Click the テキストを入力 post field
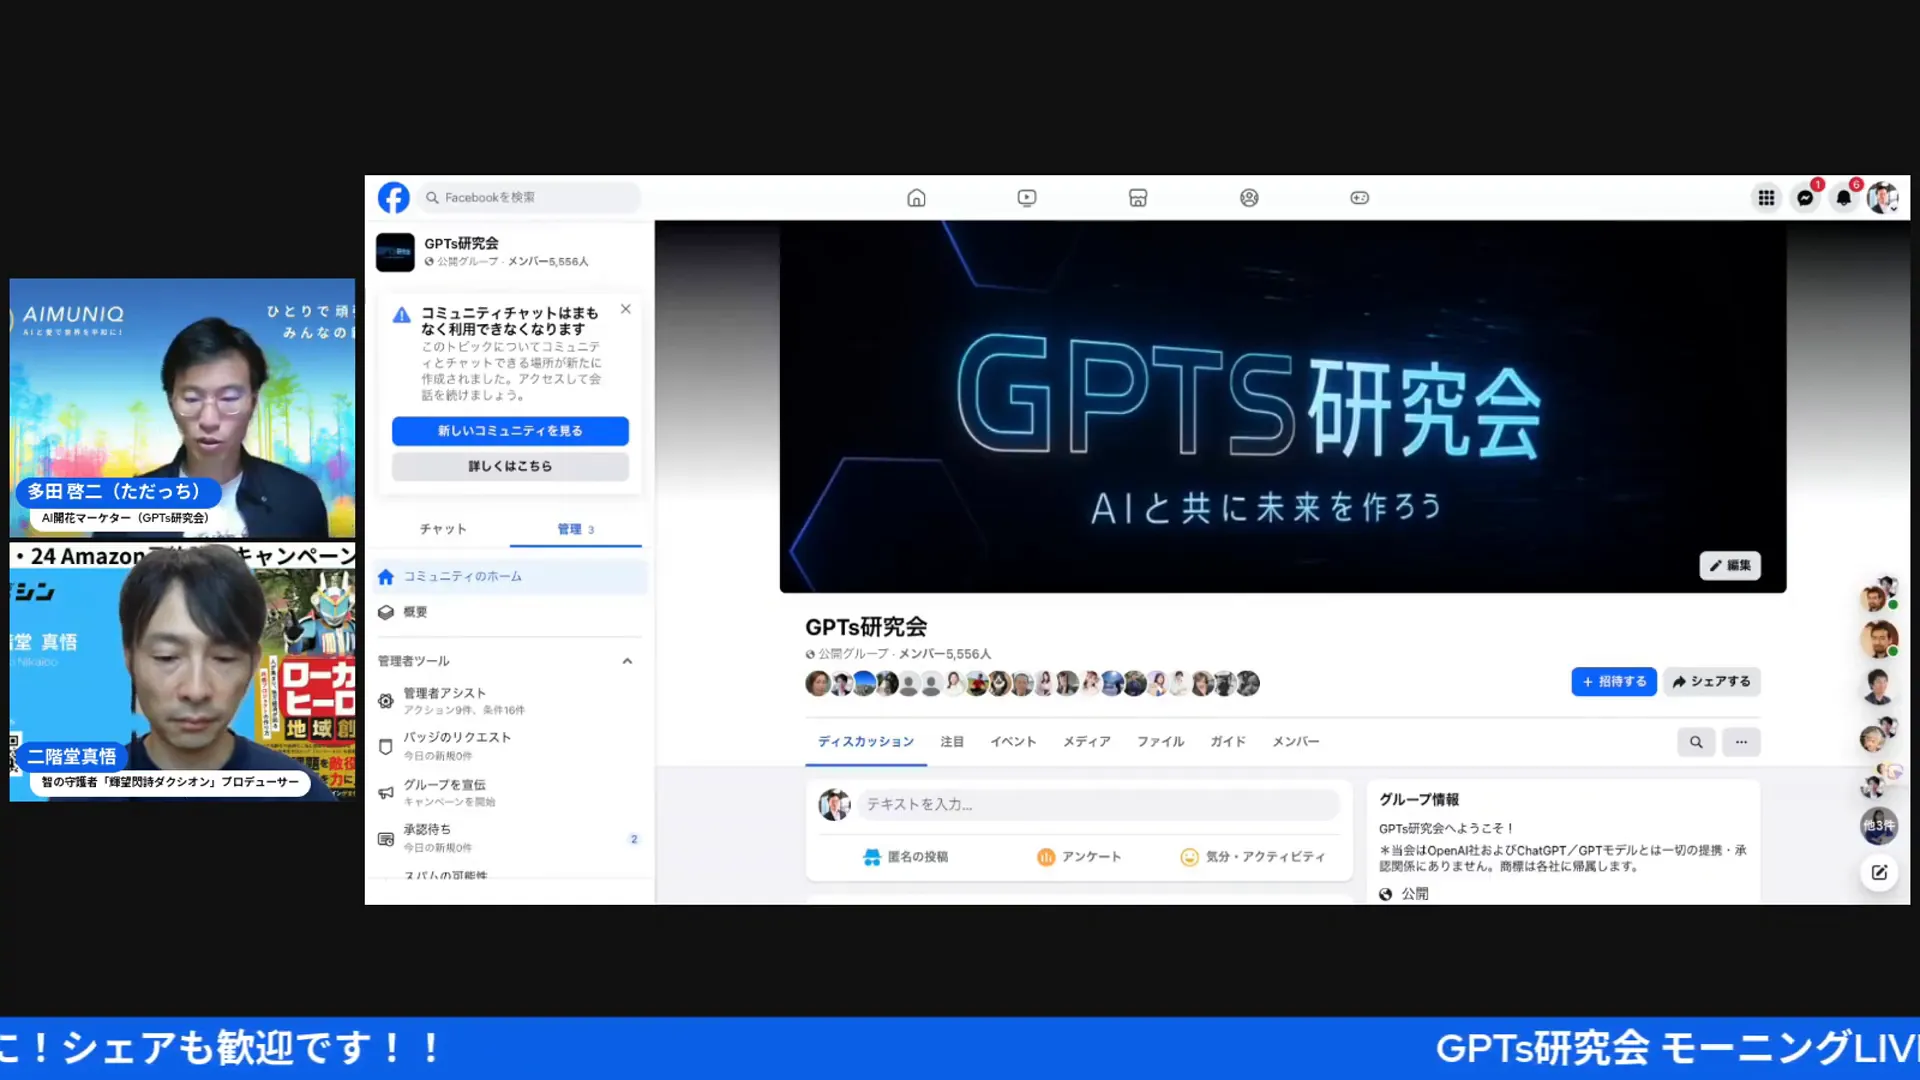1920x1080 pixels. 1098,804
